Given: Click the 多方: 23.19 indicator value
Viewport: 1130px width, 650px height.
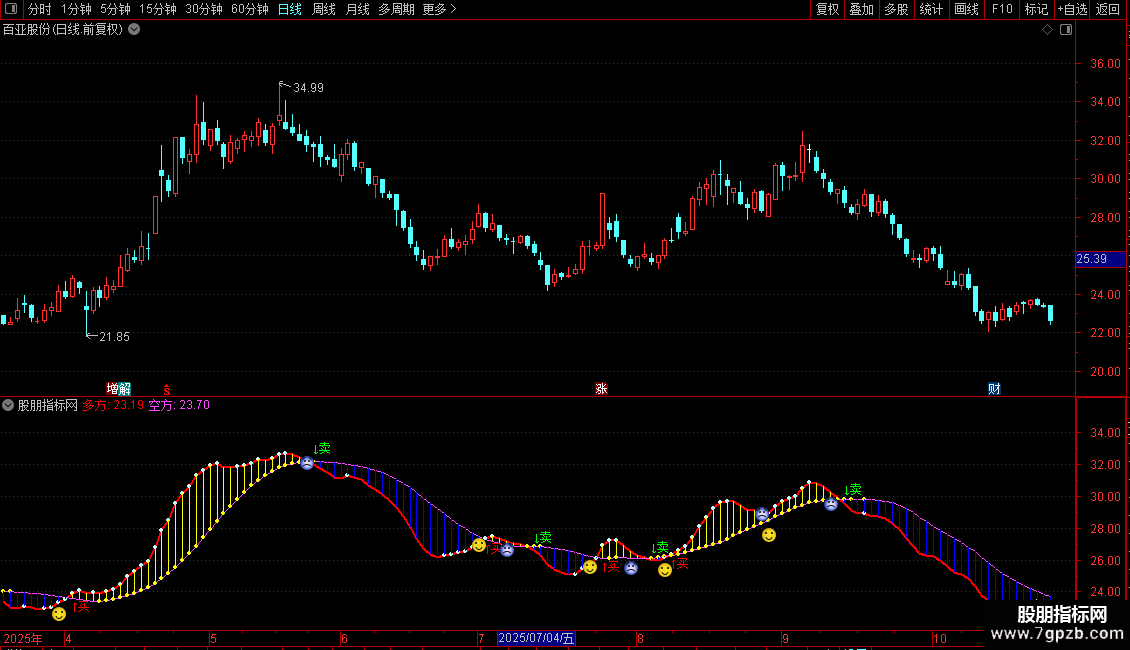Looking at the screenshot, I should [113, 406].
